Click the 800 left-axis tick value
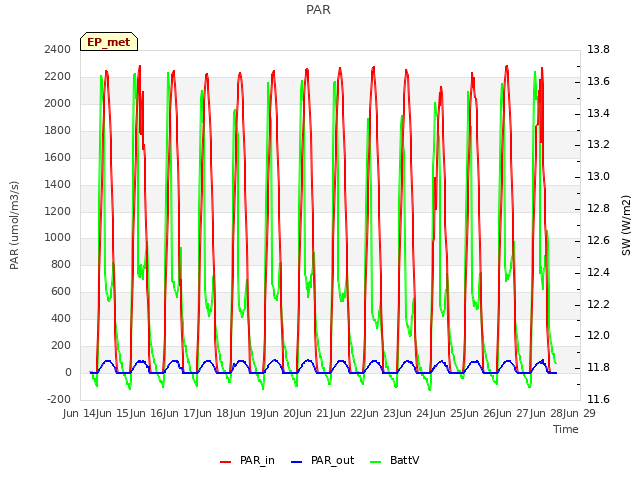640x480 pixels. pos(61,264)
